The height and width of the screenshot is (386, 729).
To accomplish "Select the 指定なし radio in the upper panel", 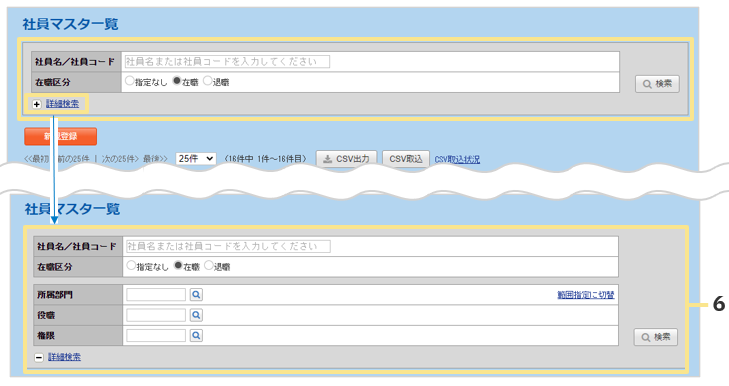I will pos(130,80).
